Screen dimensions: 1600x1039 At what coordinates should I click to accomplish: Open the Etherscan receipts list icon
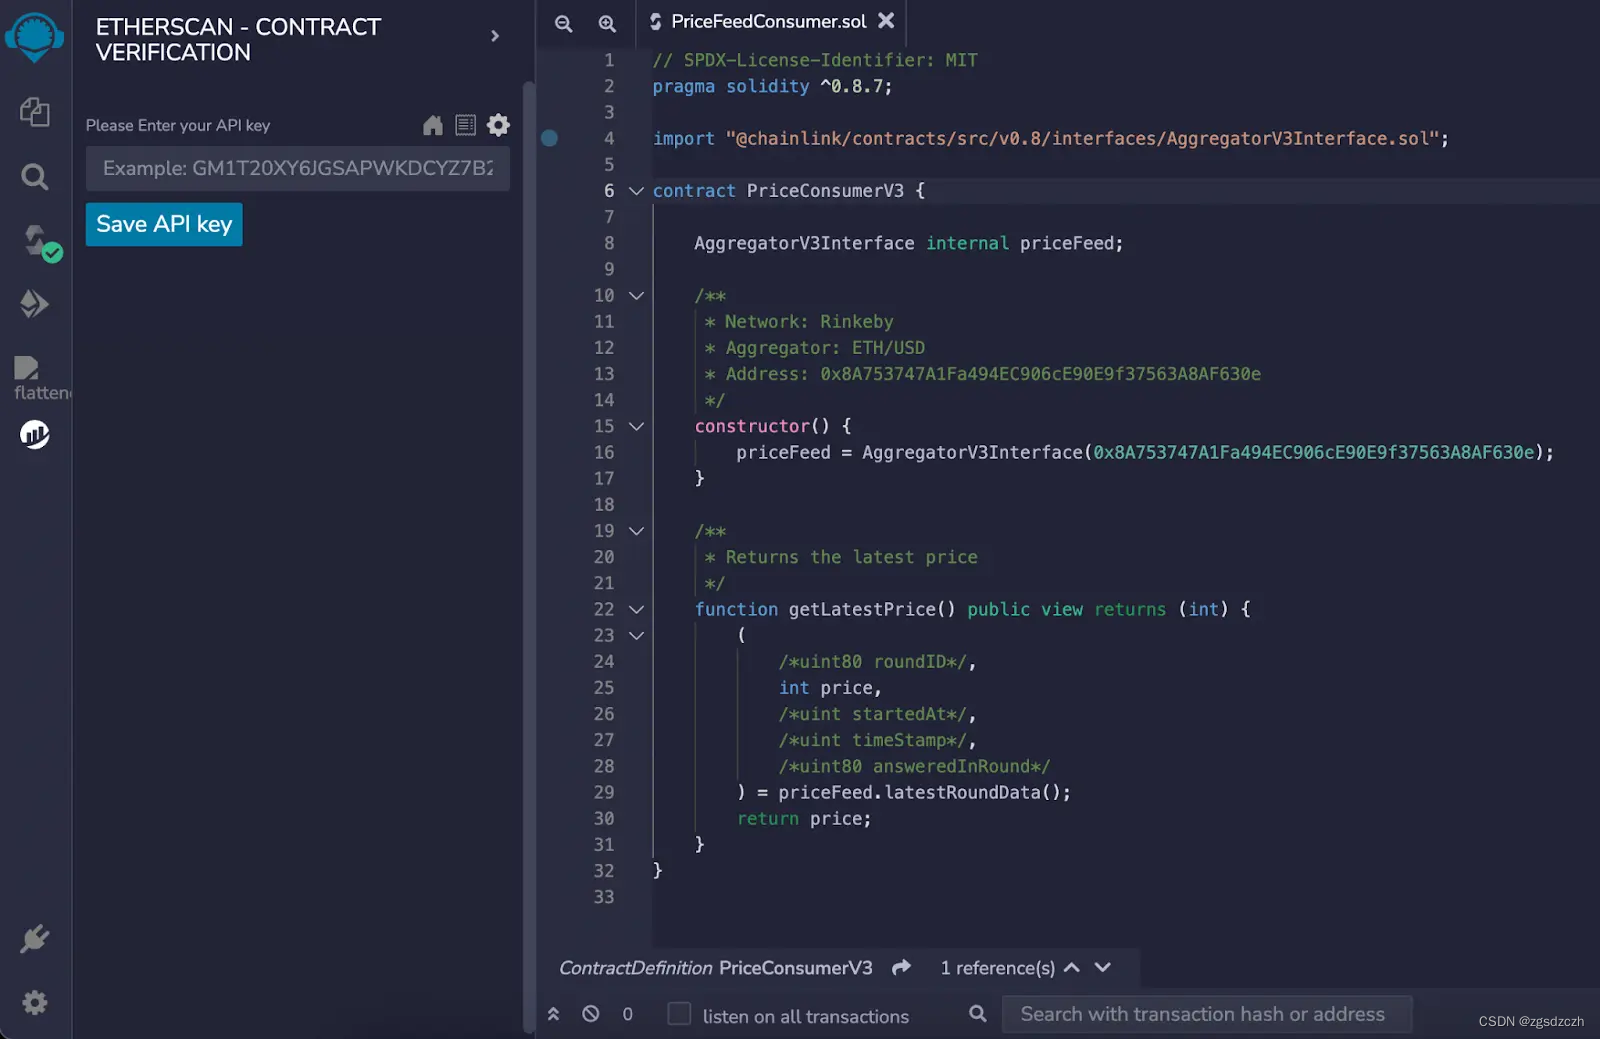tap(465, 125)
